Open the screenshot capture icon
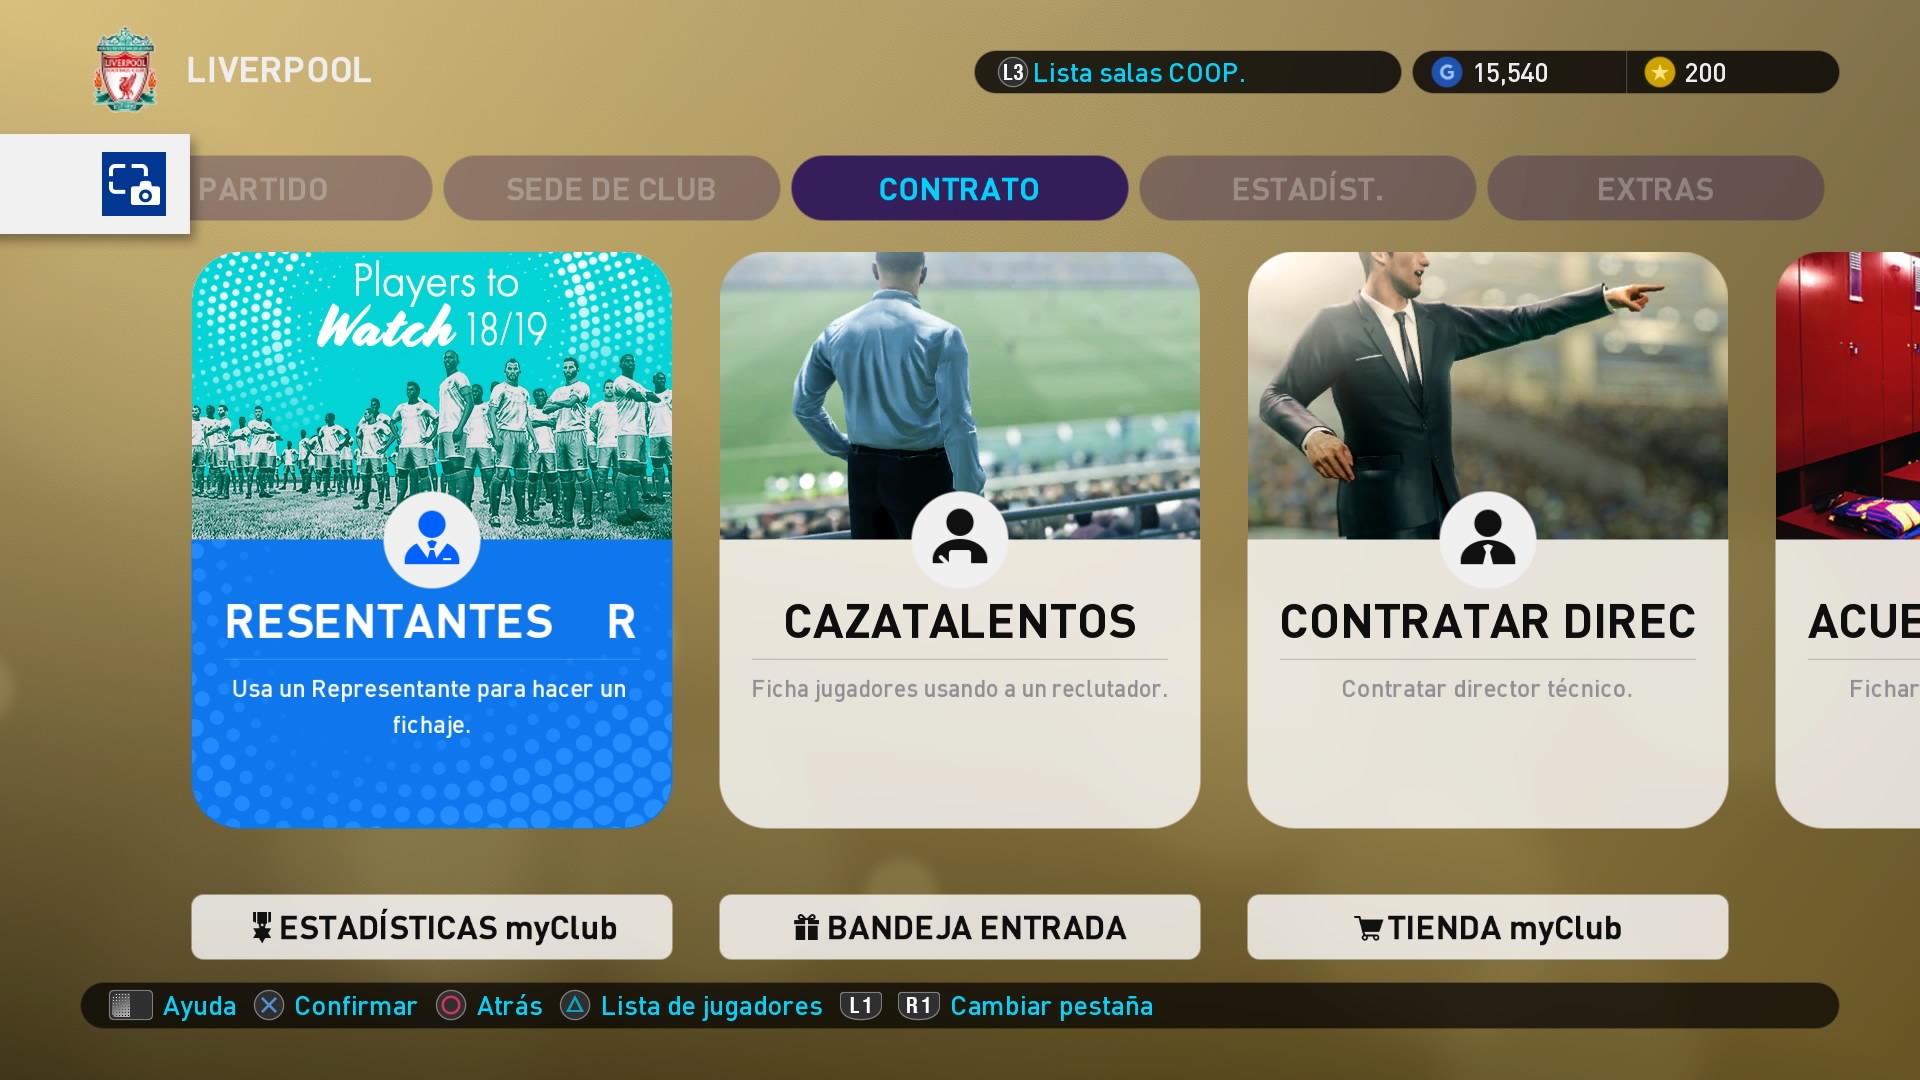1920x1080 pixels. pyautogui.click(x=134, y=184)
